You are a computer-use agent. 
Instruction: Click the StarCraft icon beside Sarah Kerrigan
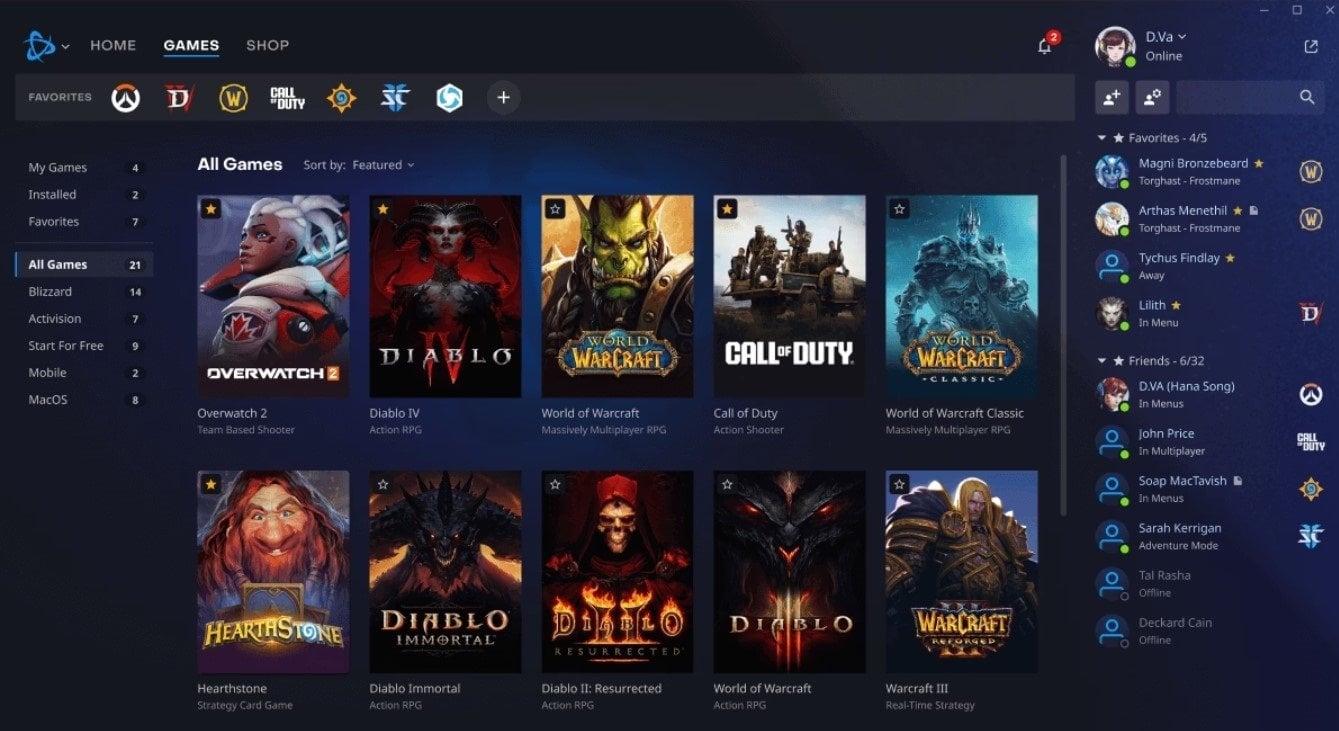point(1311,535)
